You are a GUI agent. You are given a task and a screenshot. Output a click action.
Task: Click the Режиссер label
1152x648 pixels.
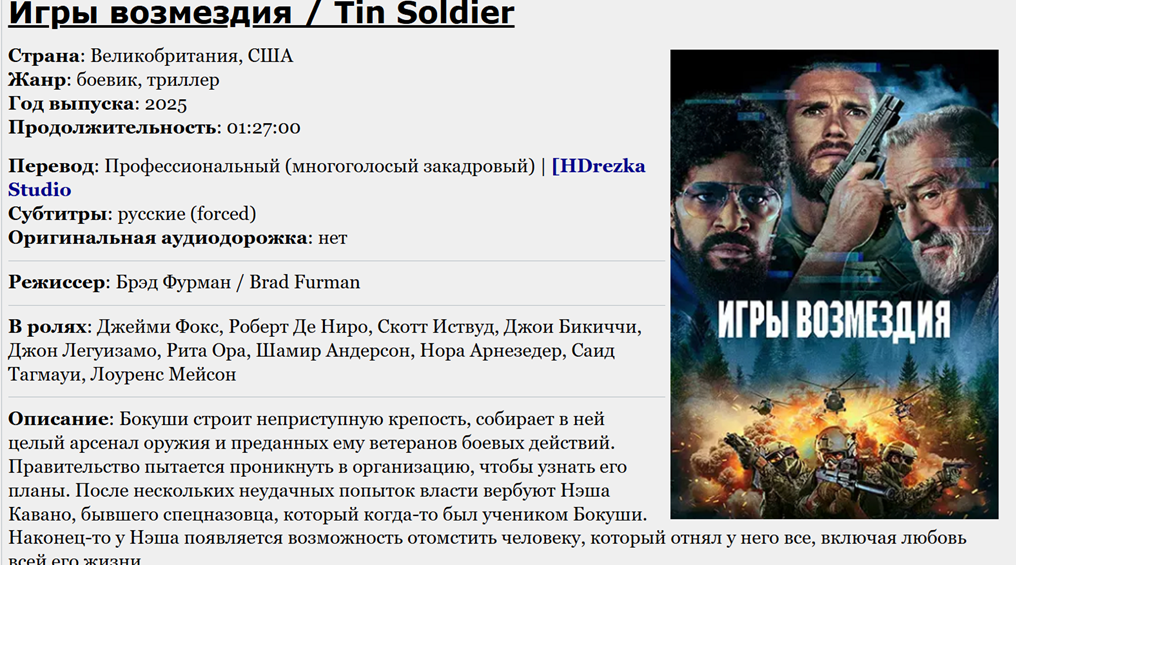pyautogui.click(x=57, y=283)
